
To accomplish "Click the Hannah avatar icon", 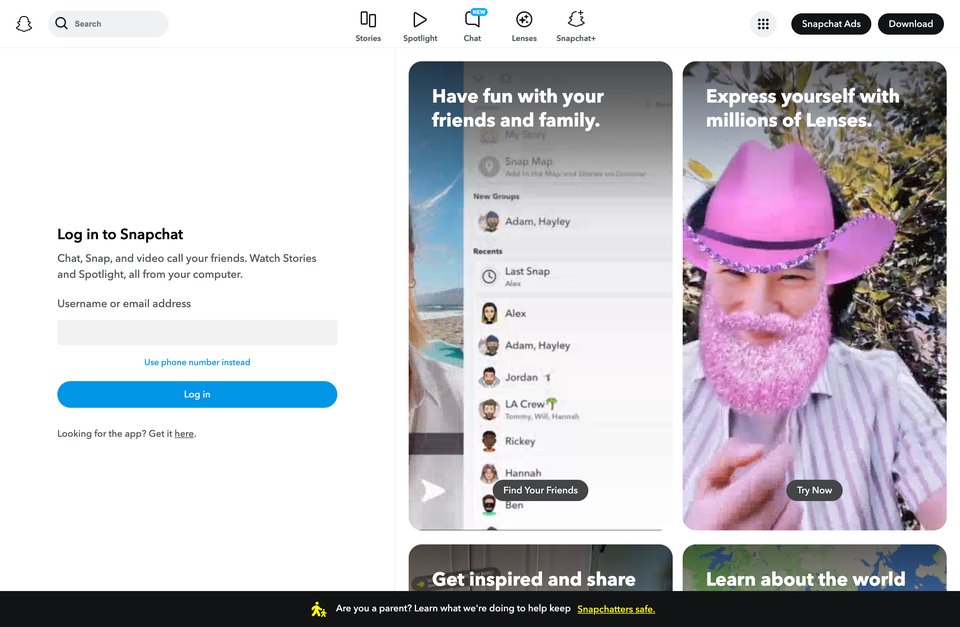I will pyautogui.click(x=489, y=473).
